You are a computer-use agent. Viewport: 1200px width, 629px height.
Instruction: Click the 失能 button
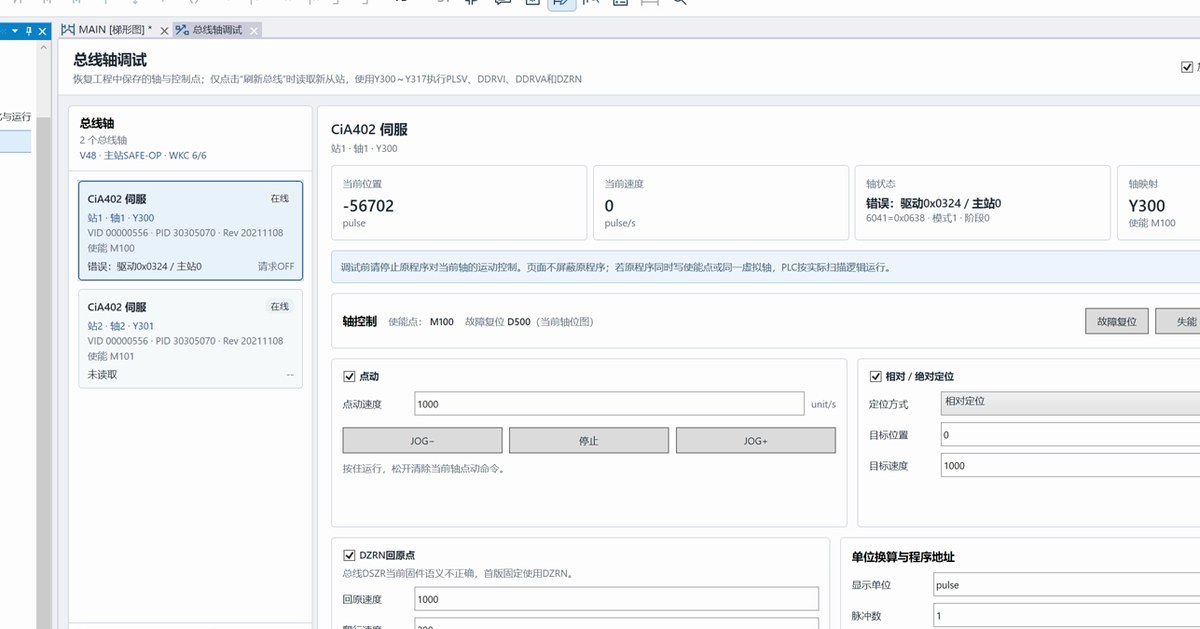point(1178,321)
